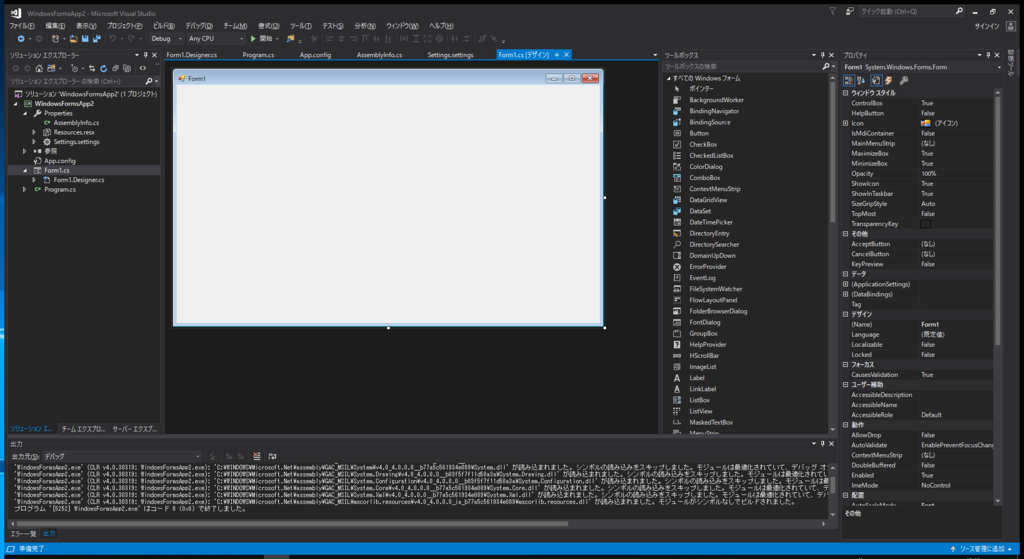The image size is (1024, 559).
Task: Pin the Toolbox panel with the pushpin icon
Action: (x=822, y=56)
